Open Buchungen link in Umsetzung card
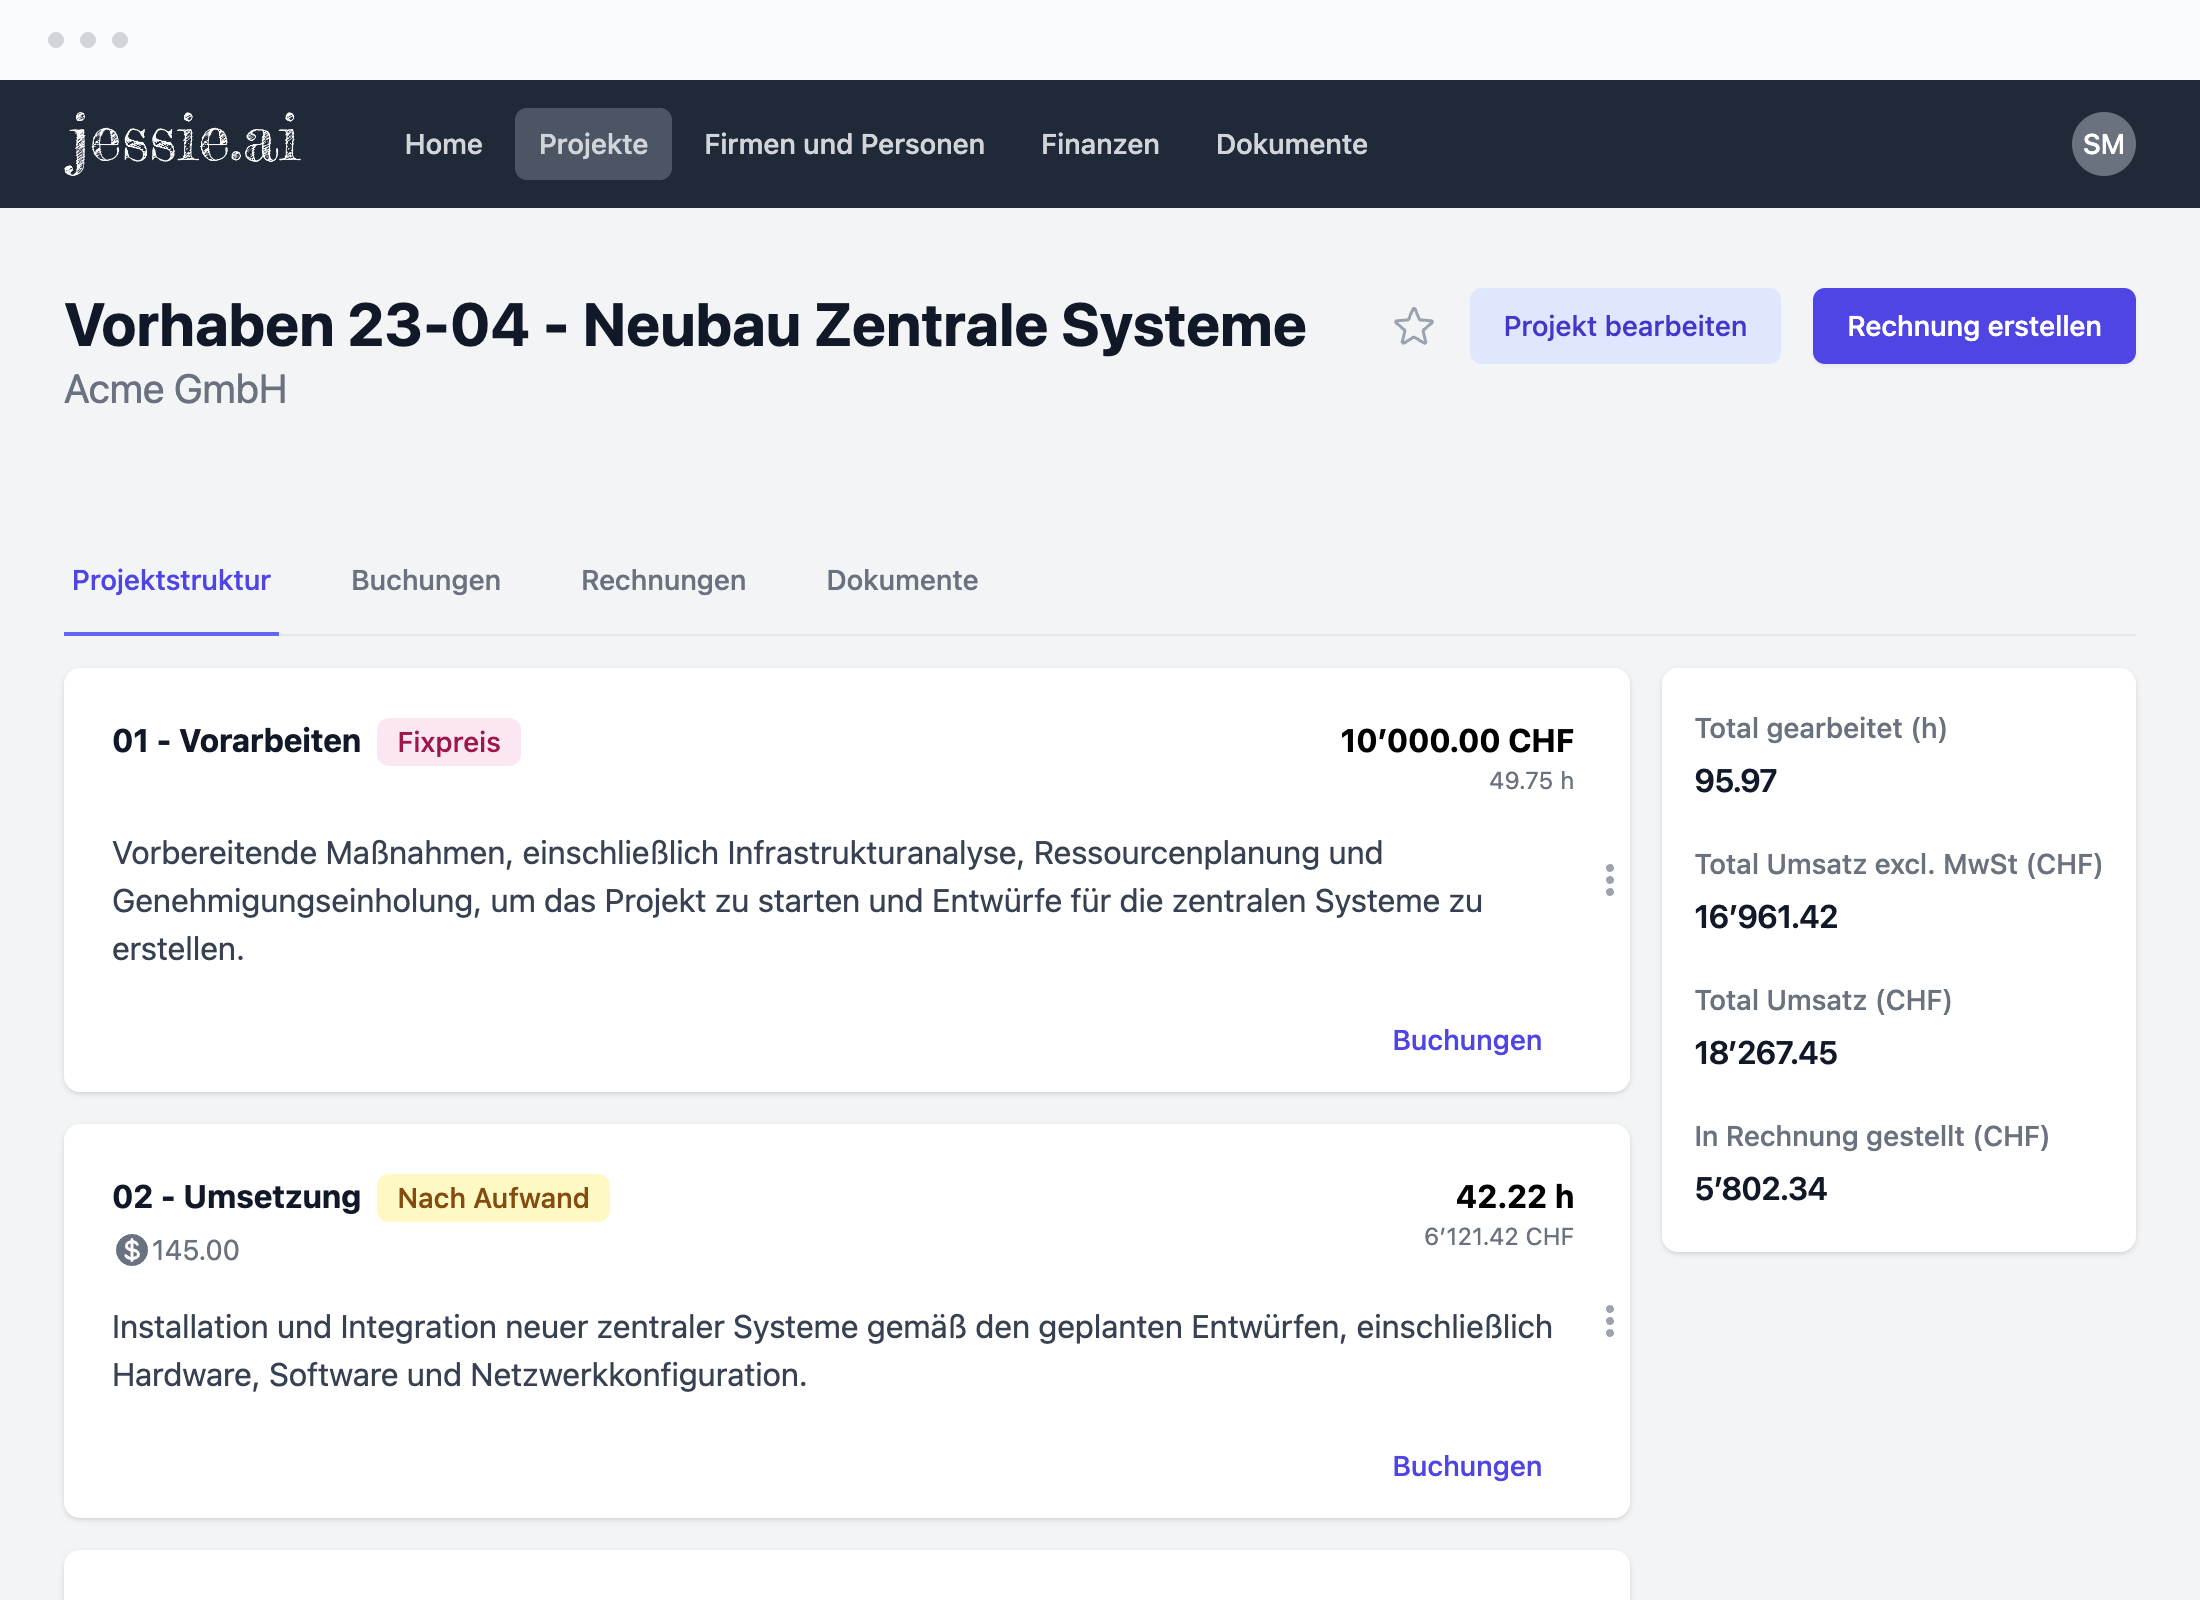Screen dimensions: 2200x1600 pyautogui.click(x=1467, y=1466)
